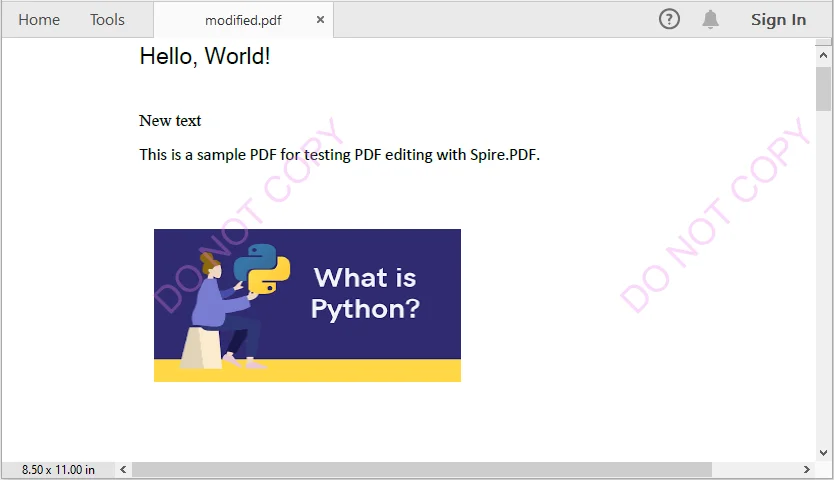
Task: Select the modified.pdf document tab
Action: coord(244,20)
